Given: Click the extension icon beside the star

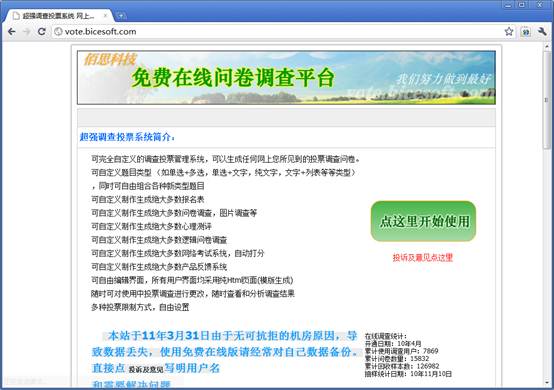Looking at the screenshot, I should pyautogui.click(x=525, y=32).
